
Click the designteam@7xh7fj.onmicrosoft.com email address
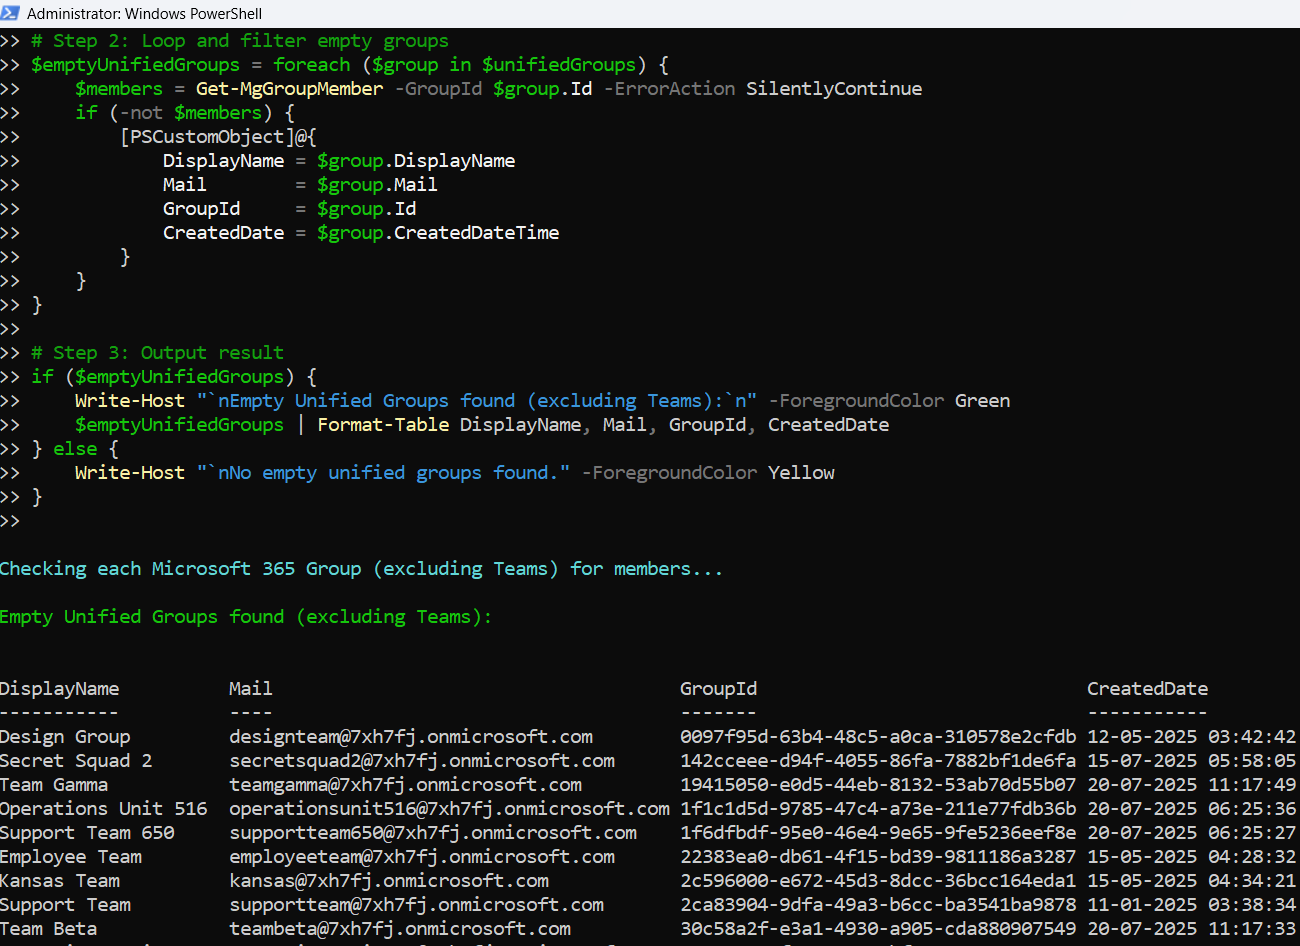pyautogui.click(x=411, y=736)
